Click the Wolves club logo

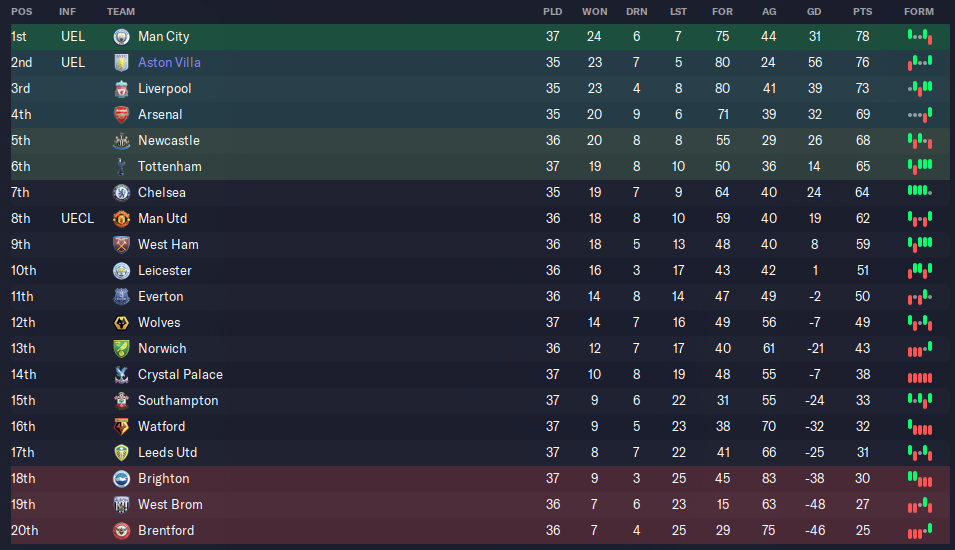(x=121, y=323)
